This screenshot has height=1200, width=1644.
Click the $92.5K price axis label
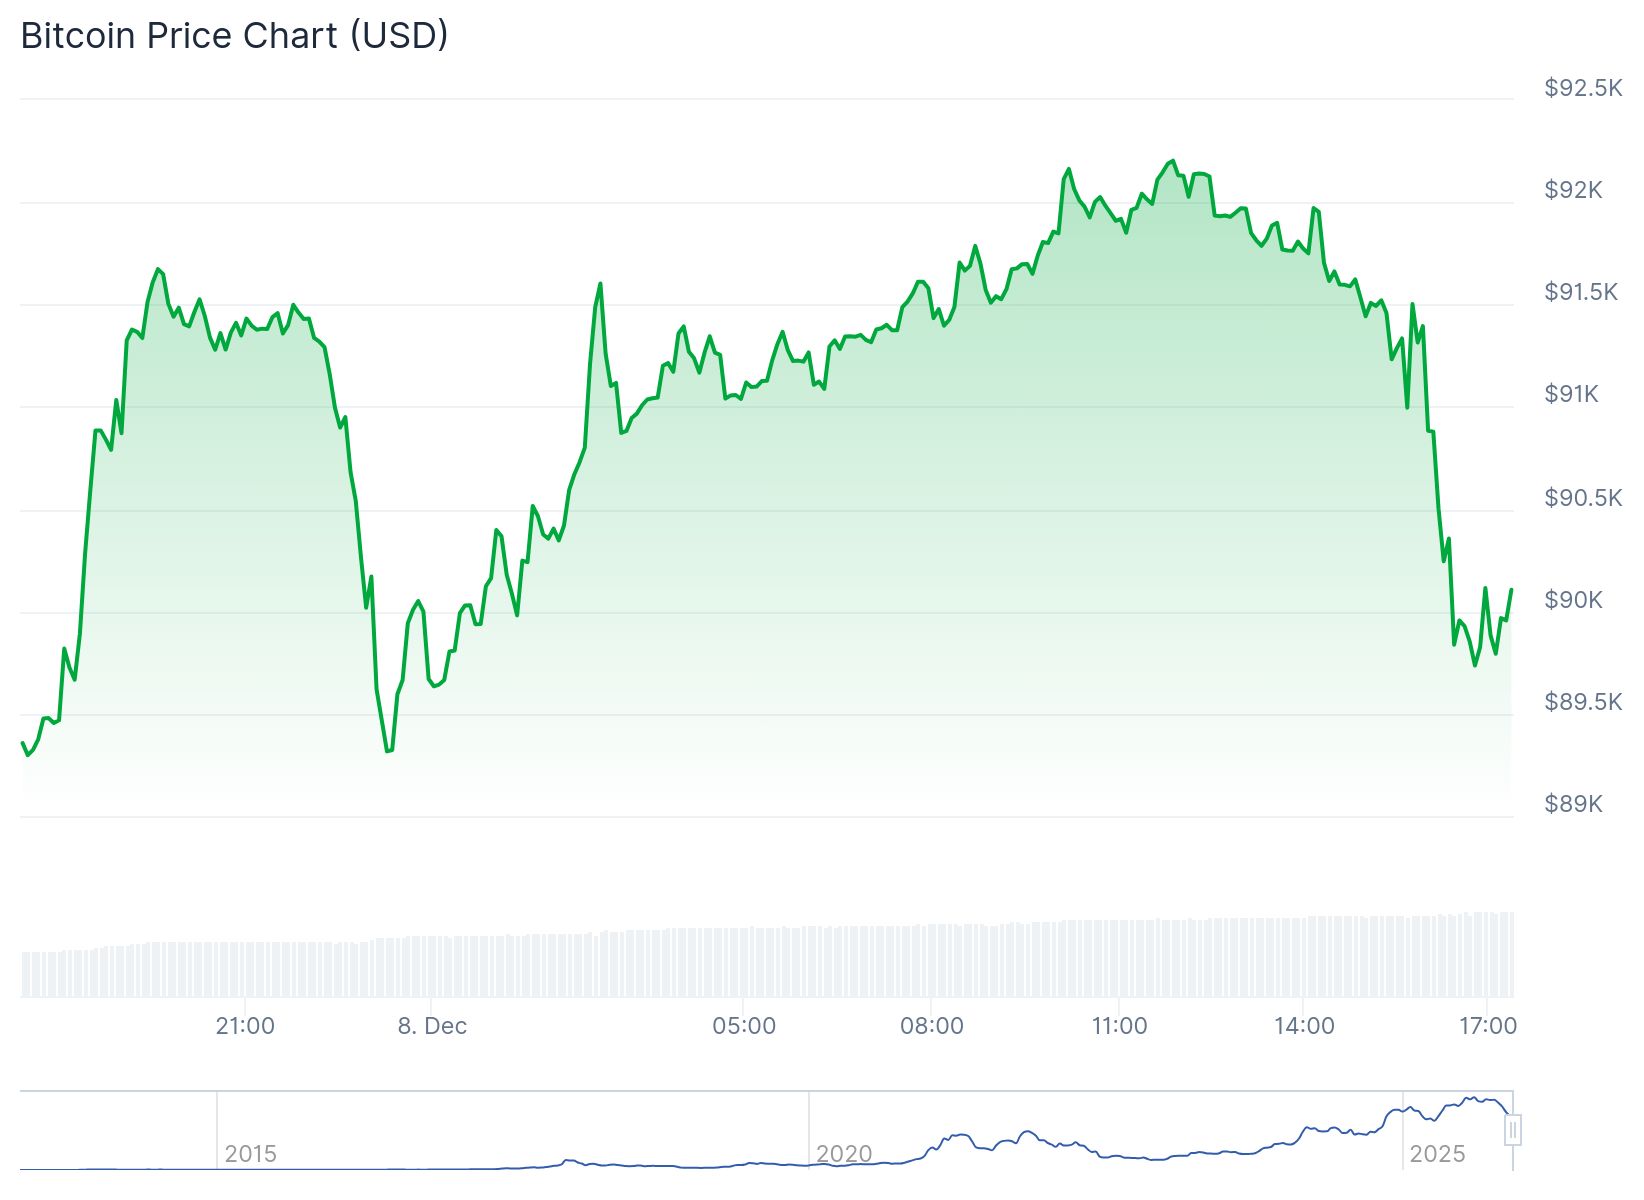coord(1583,88)
